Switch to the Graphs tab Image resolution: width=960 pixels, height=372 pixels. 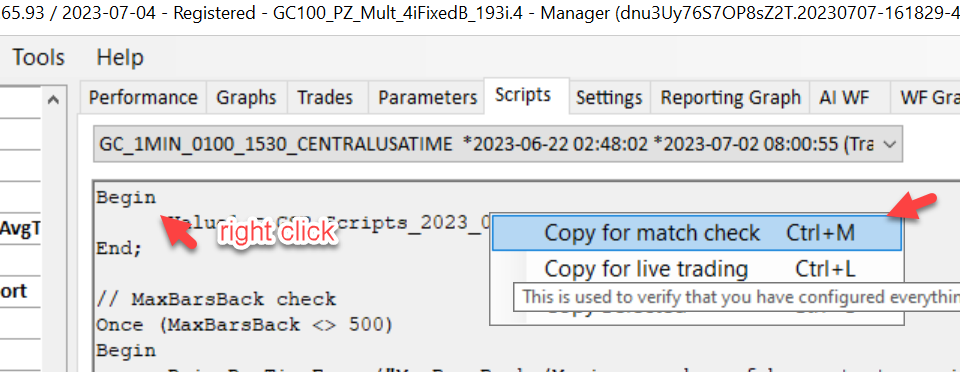tap(246, 97)
